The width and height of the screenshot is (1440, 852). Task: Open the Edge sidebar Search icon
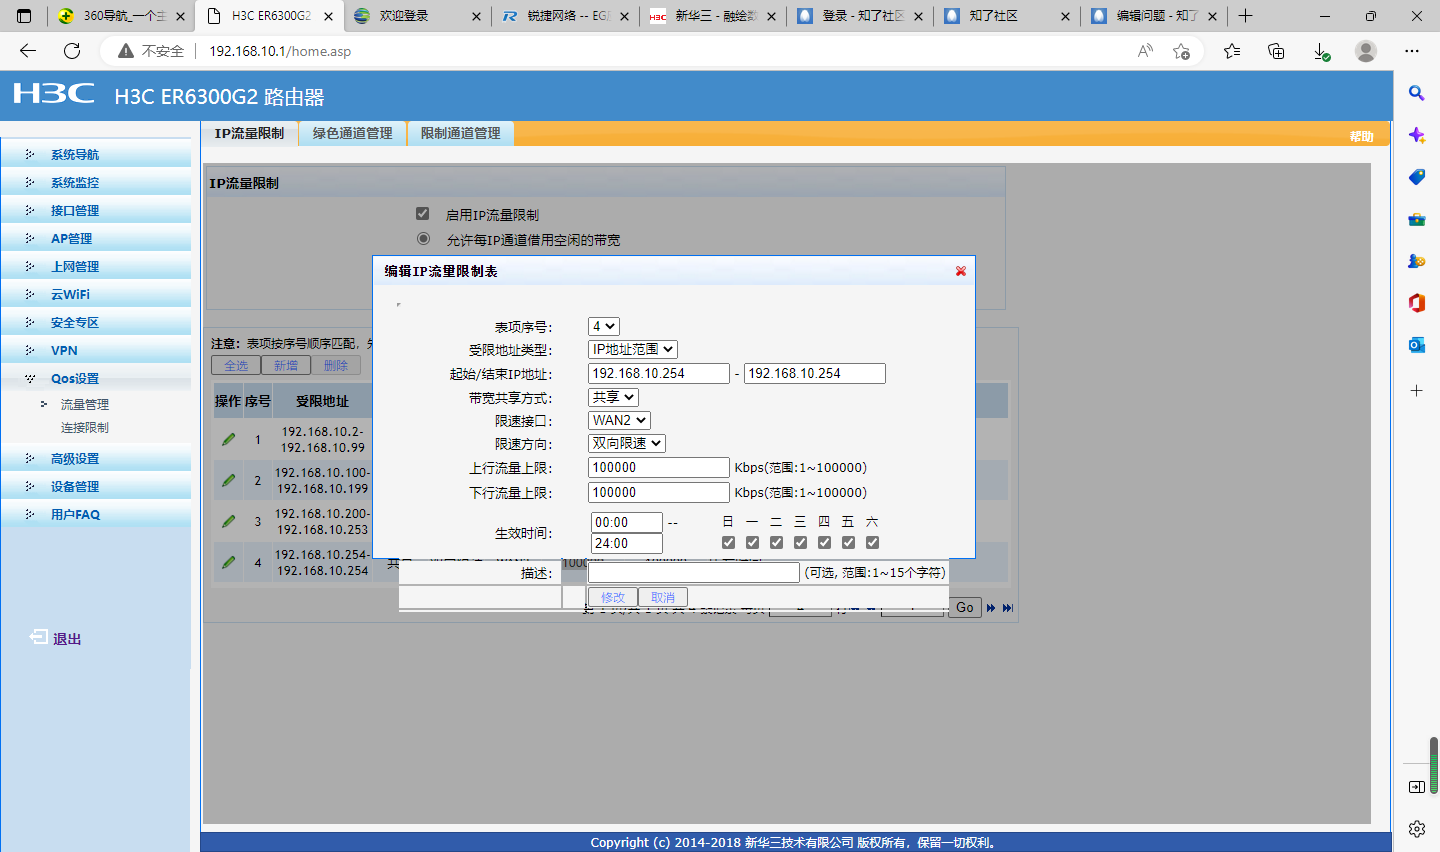1417,93
